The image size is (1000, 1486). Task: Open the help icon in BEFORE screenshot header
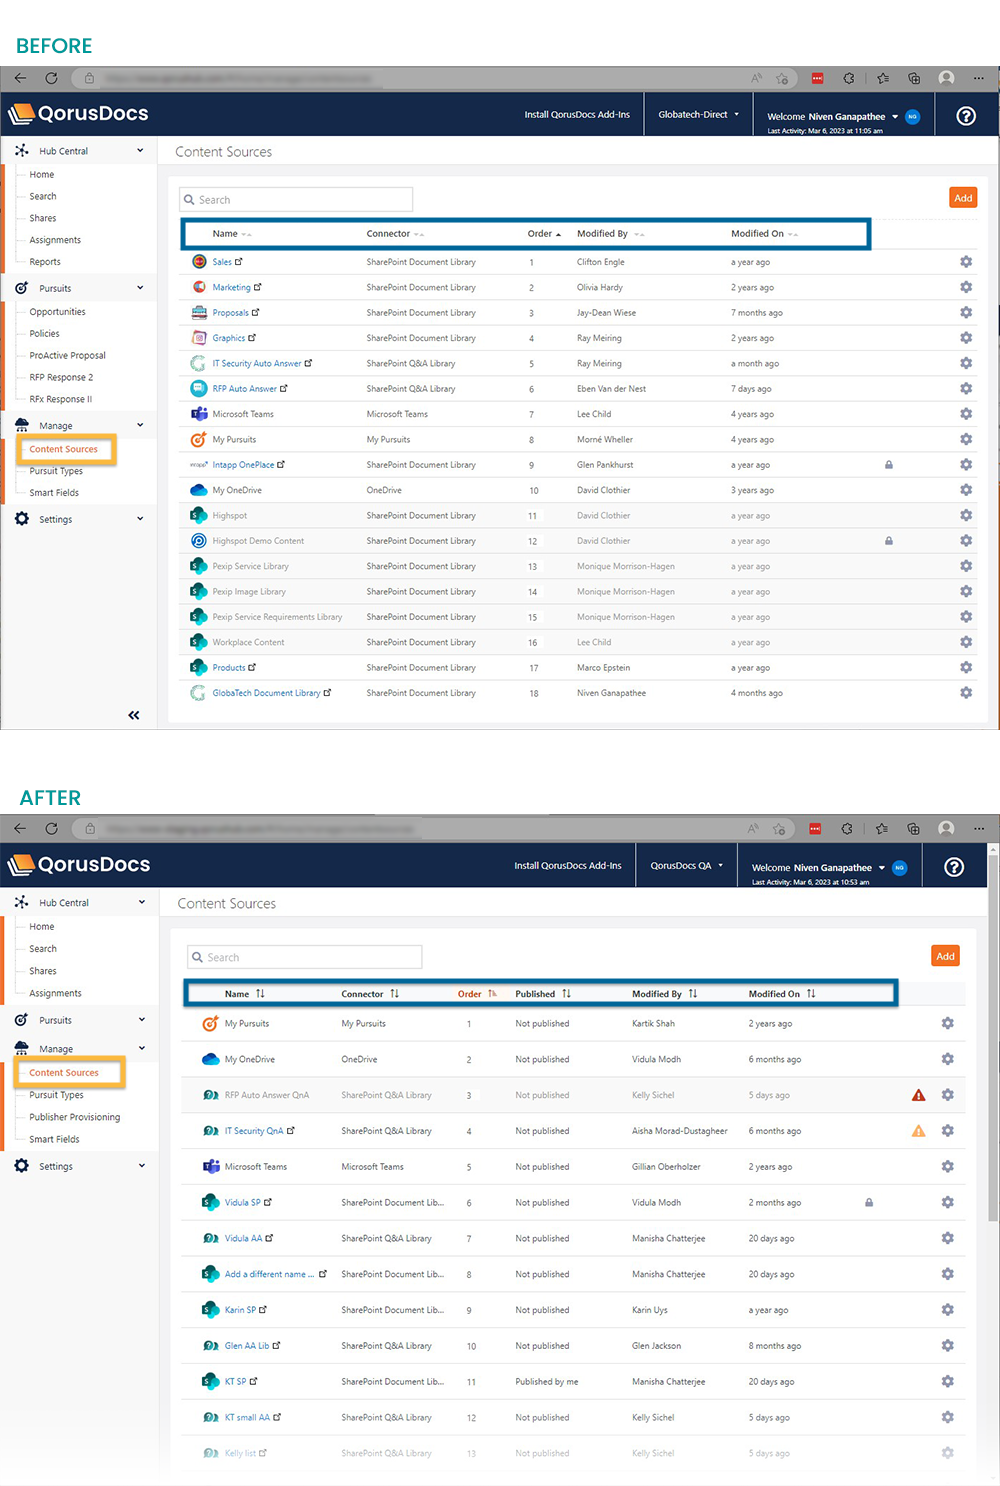[x=966, y=116]
